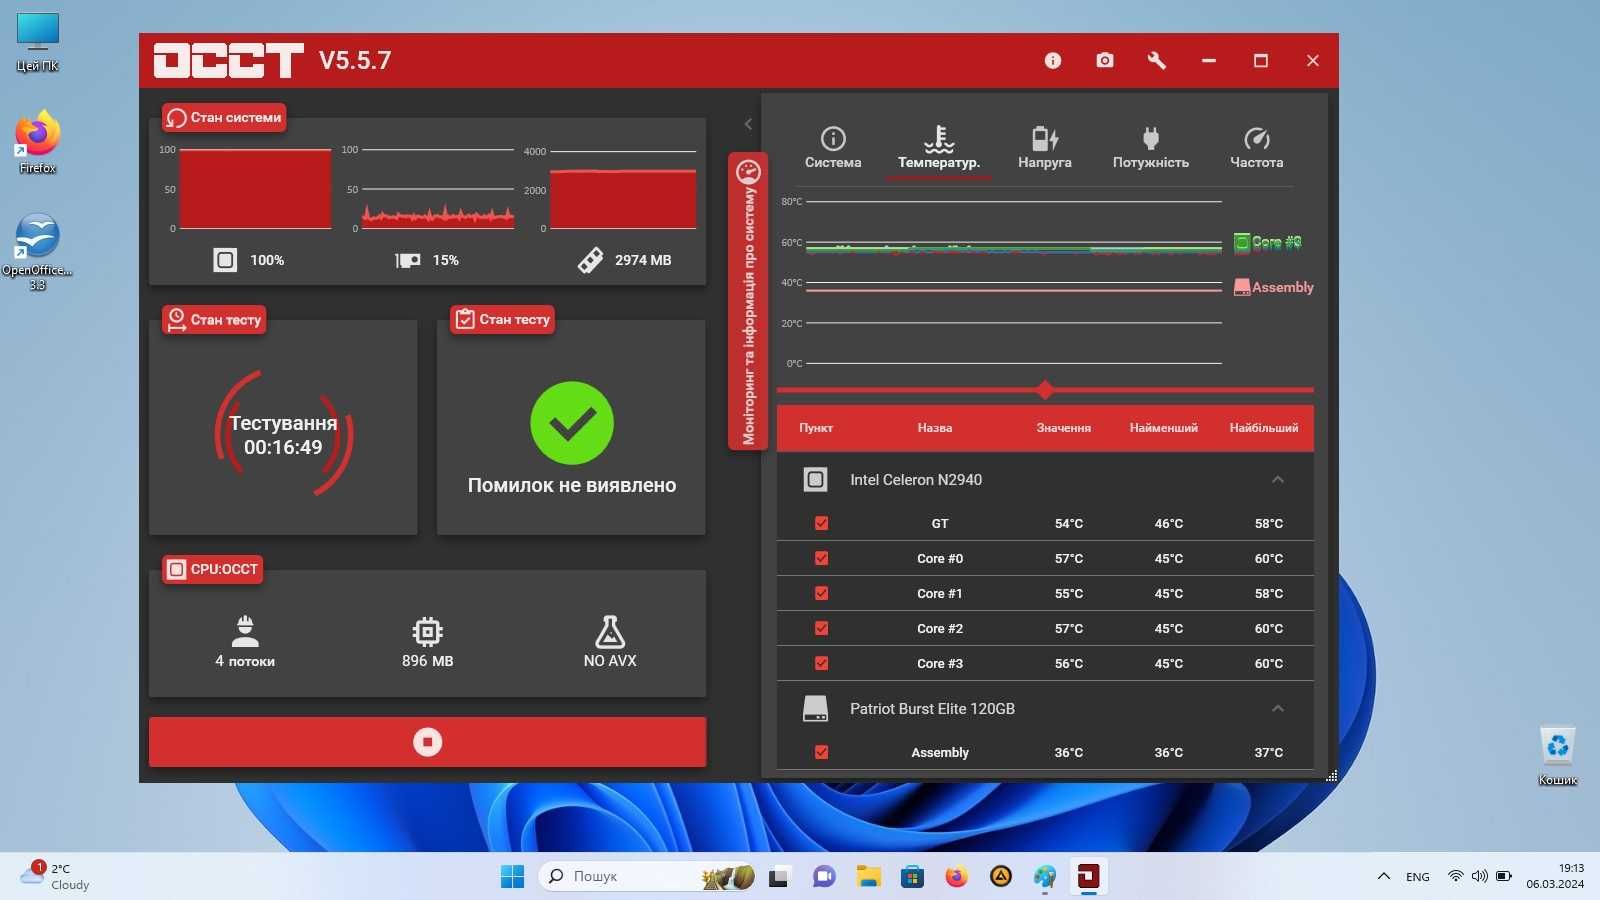Click GT maximum value 58°C
This screenshot has height=900, width=1600.
(x=1268, y=523)
